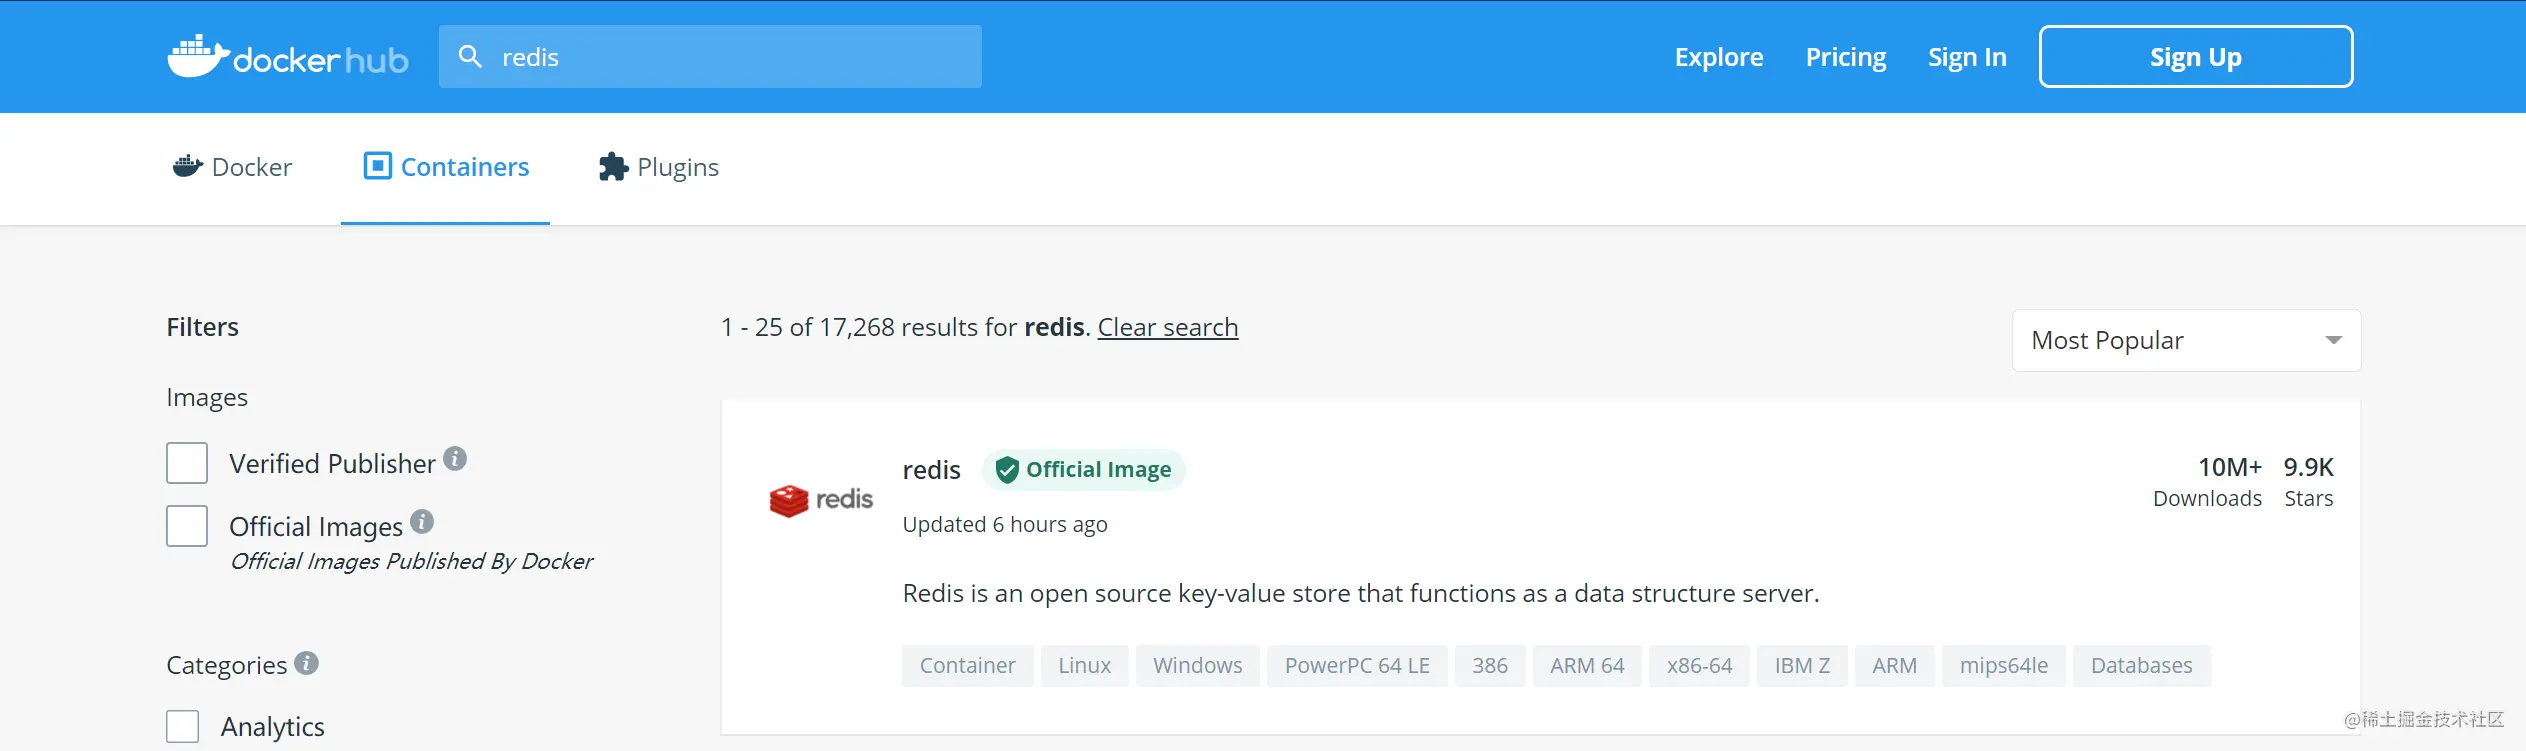Click the Linux tag
This screenshot has width=2526, height=751.
[x=1084, y=666]
